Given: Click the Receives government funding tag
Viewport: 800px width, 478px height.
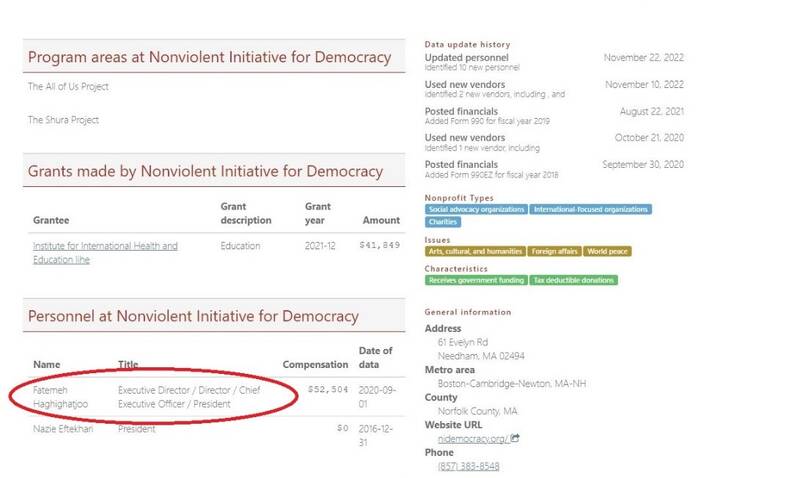Looking at the screenshot, I should (476, 280).
